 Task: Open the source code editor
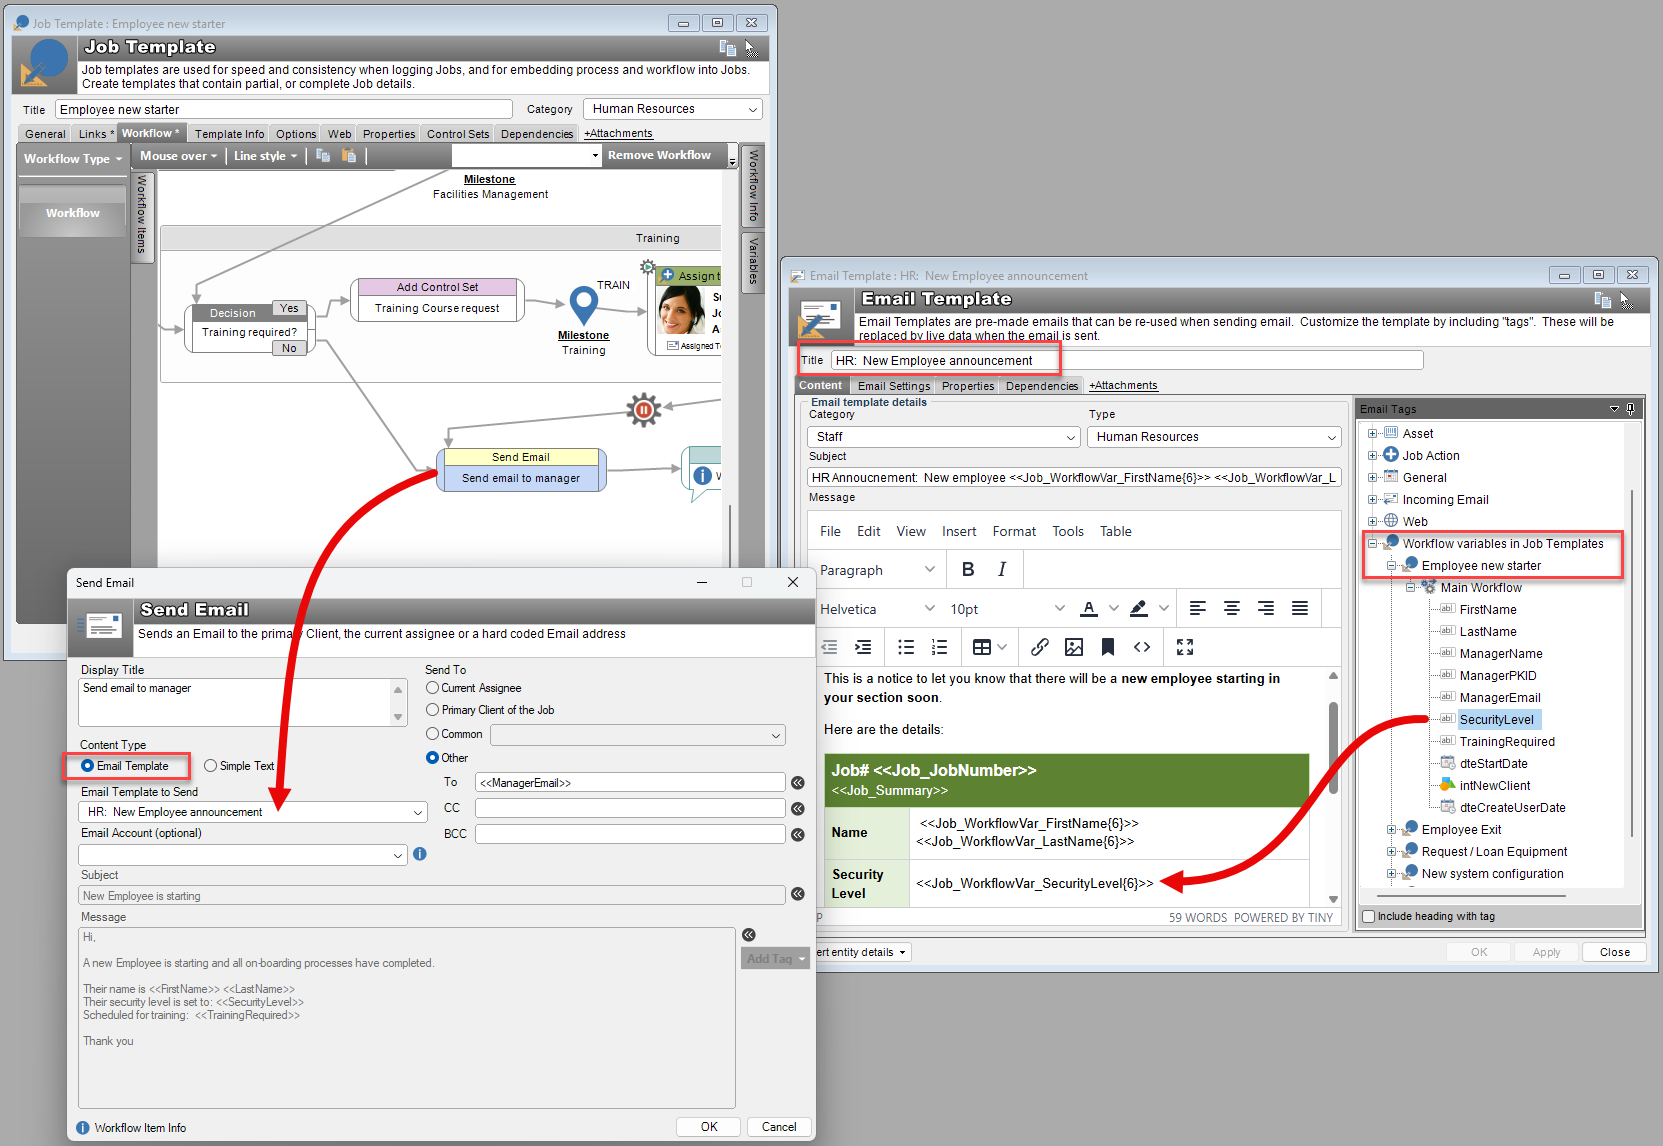coord(1142,647)
